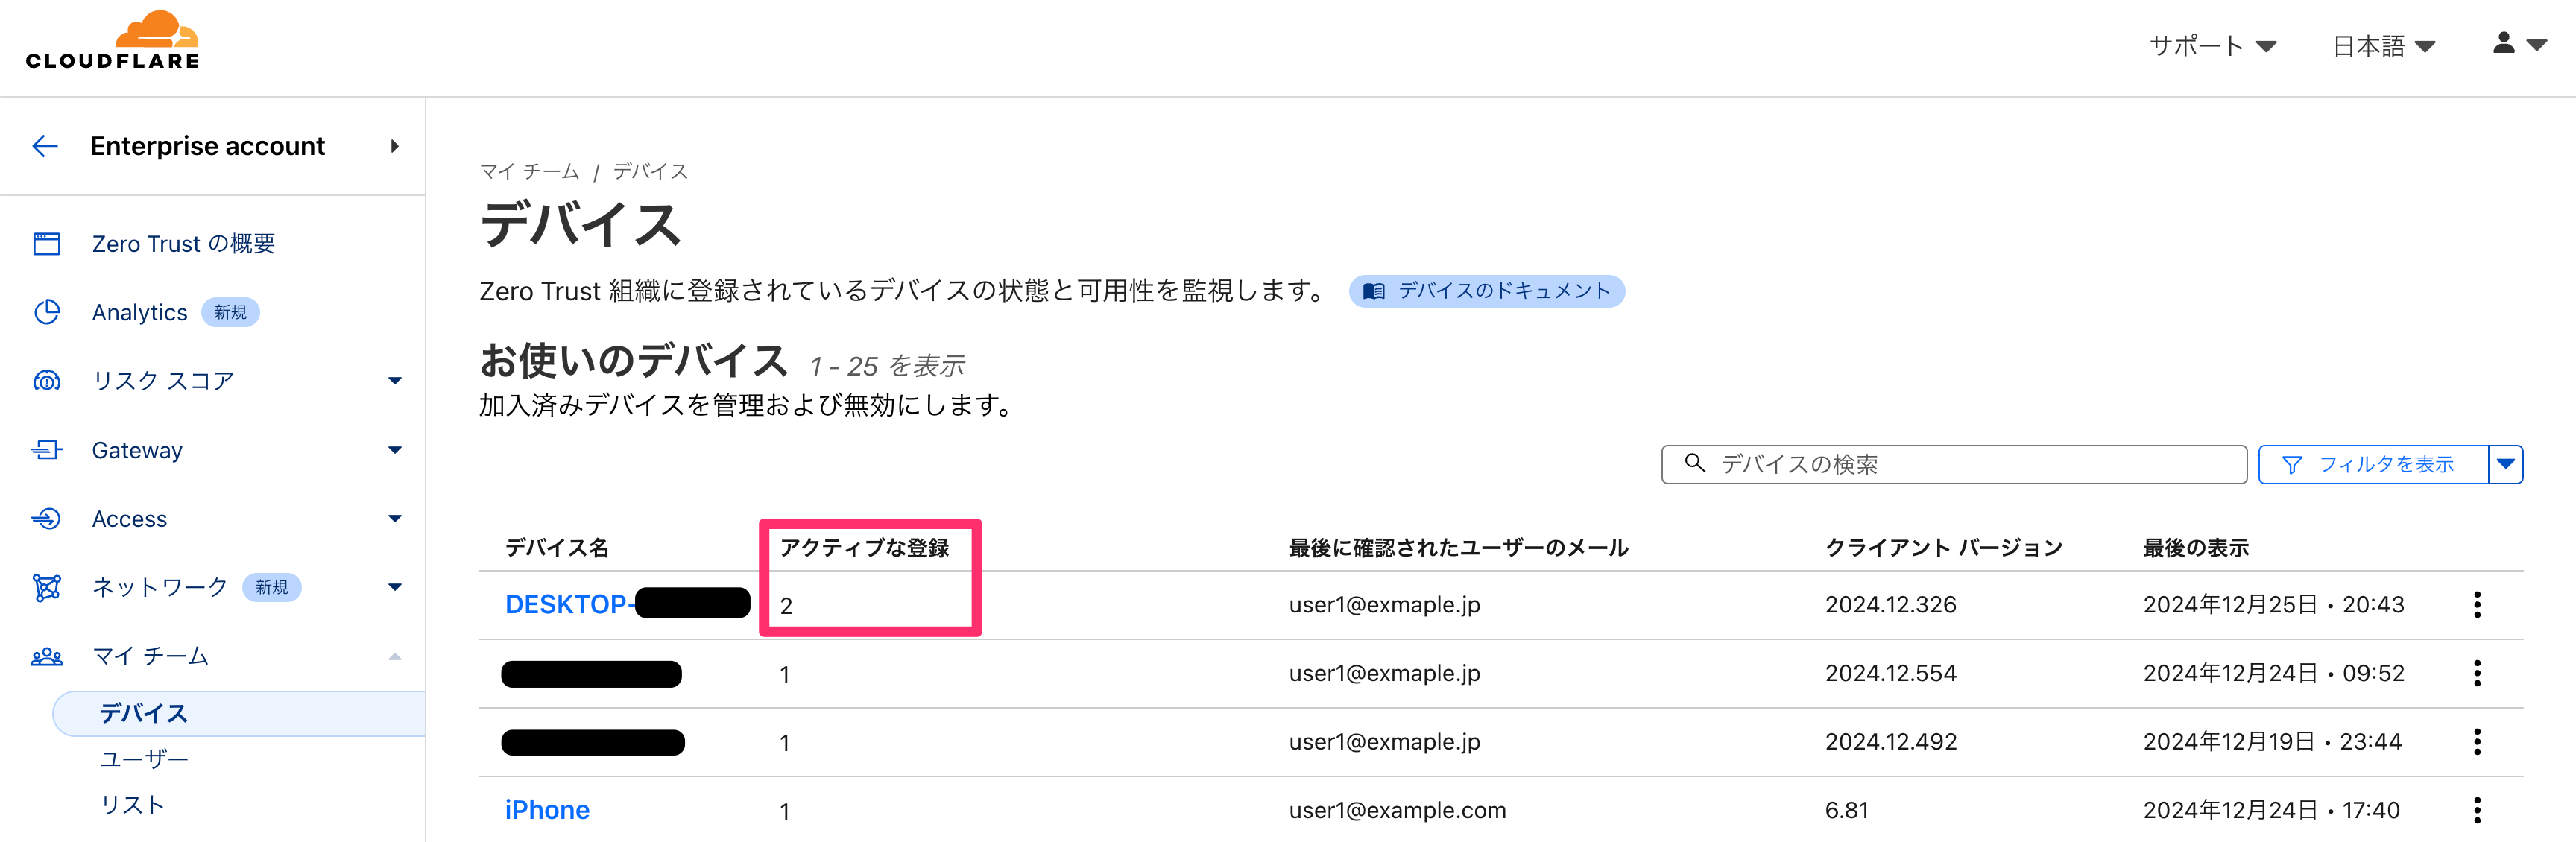Expand the リスク スコア section

coord(394,381)
